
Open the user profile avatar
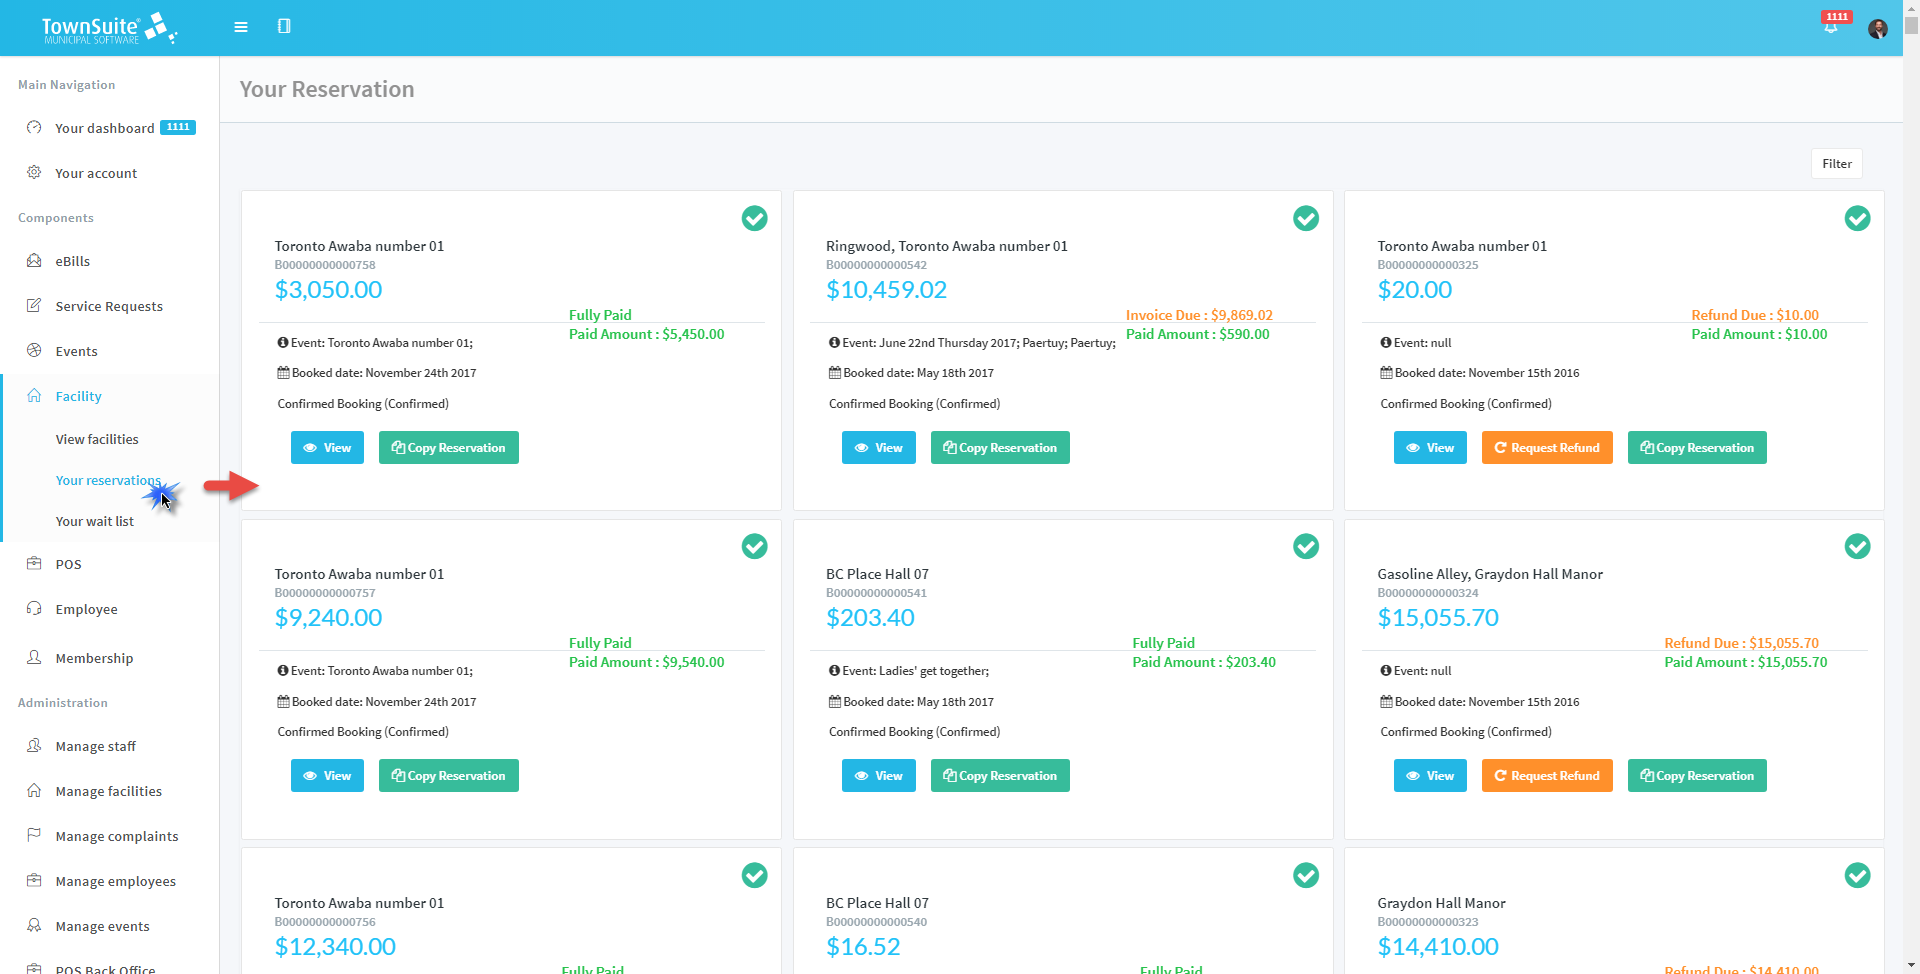(1877, 29)
